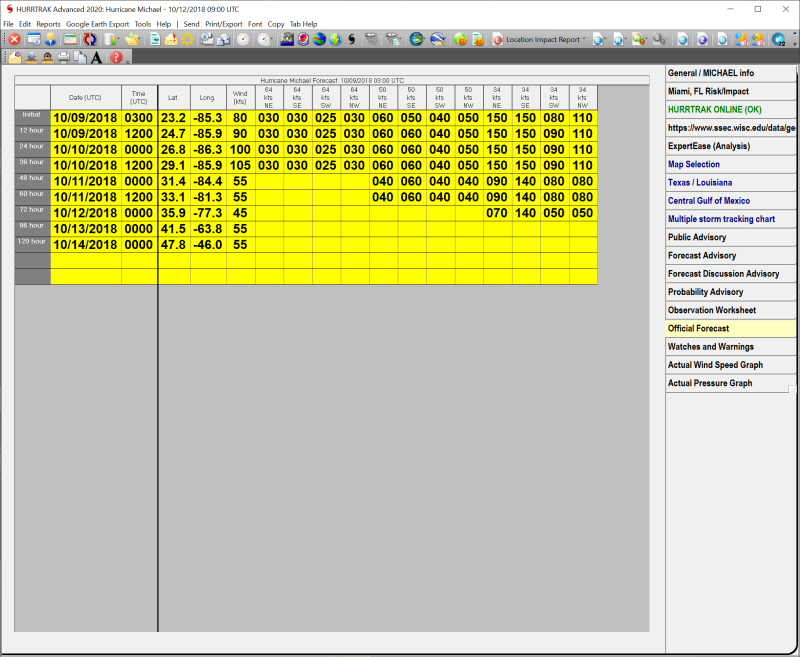Click the large letter A font icon
The width and height of the screenshot is (800, 657).
(96, 58)
